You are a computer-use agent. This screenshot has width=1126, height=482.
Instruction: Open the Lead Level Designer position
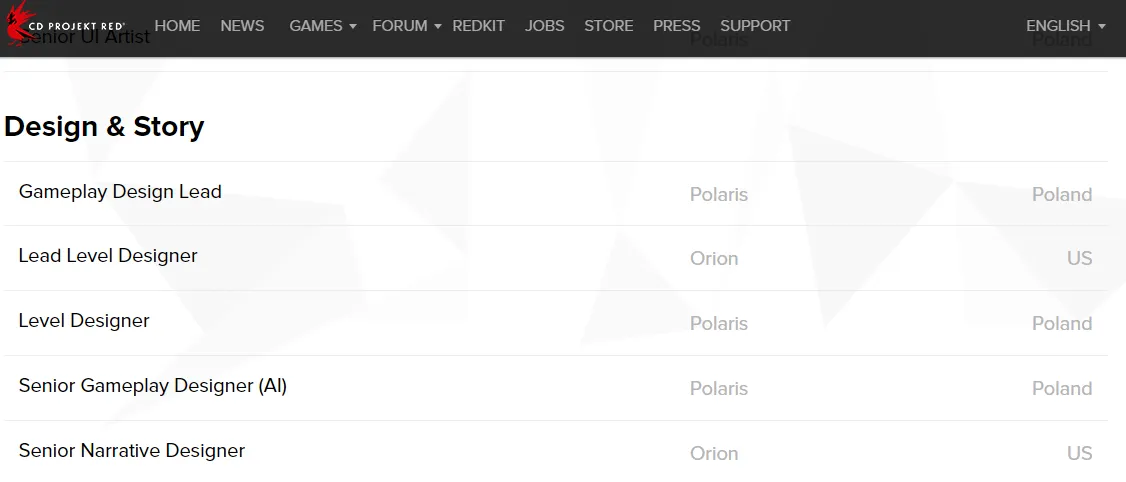(x=556, y=258)
